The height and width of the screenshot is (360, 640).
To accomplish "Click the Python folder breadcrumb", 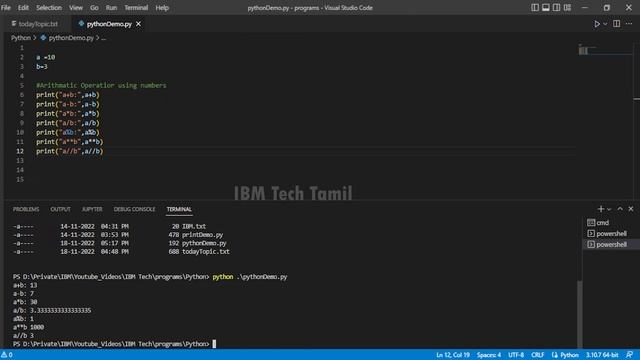I will (x=21, y=38).
